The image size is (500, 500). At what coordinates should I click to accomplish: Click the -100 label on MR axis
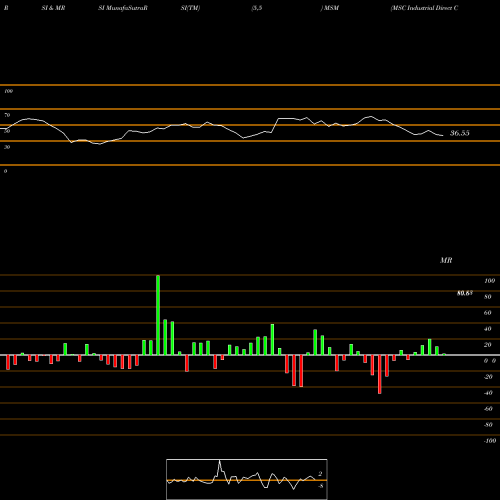(490, 441)
